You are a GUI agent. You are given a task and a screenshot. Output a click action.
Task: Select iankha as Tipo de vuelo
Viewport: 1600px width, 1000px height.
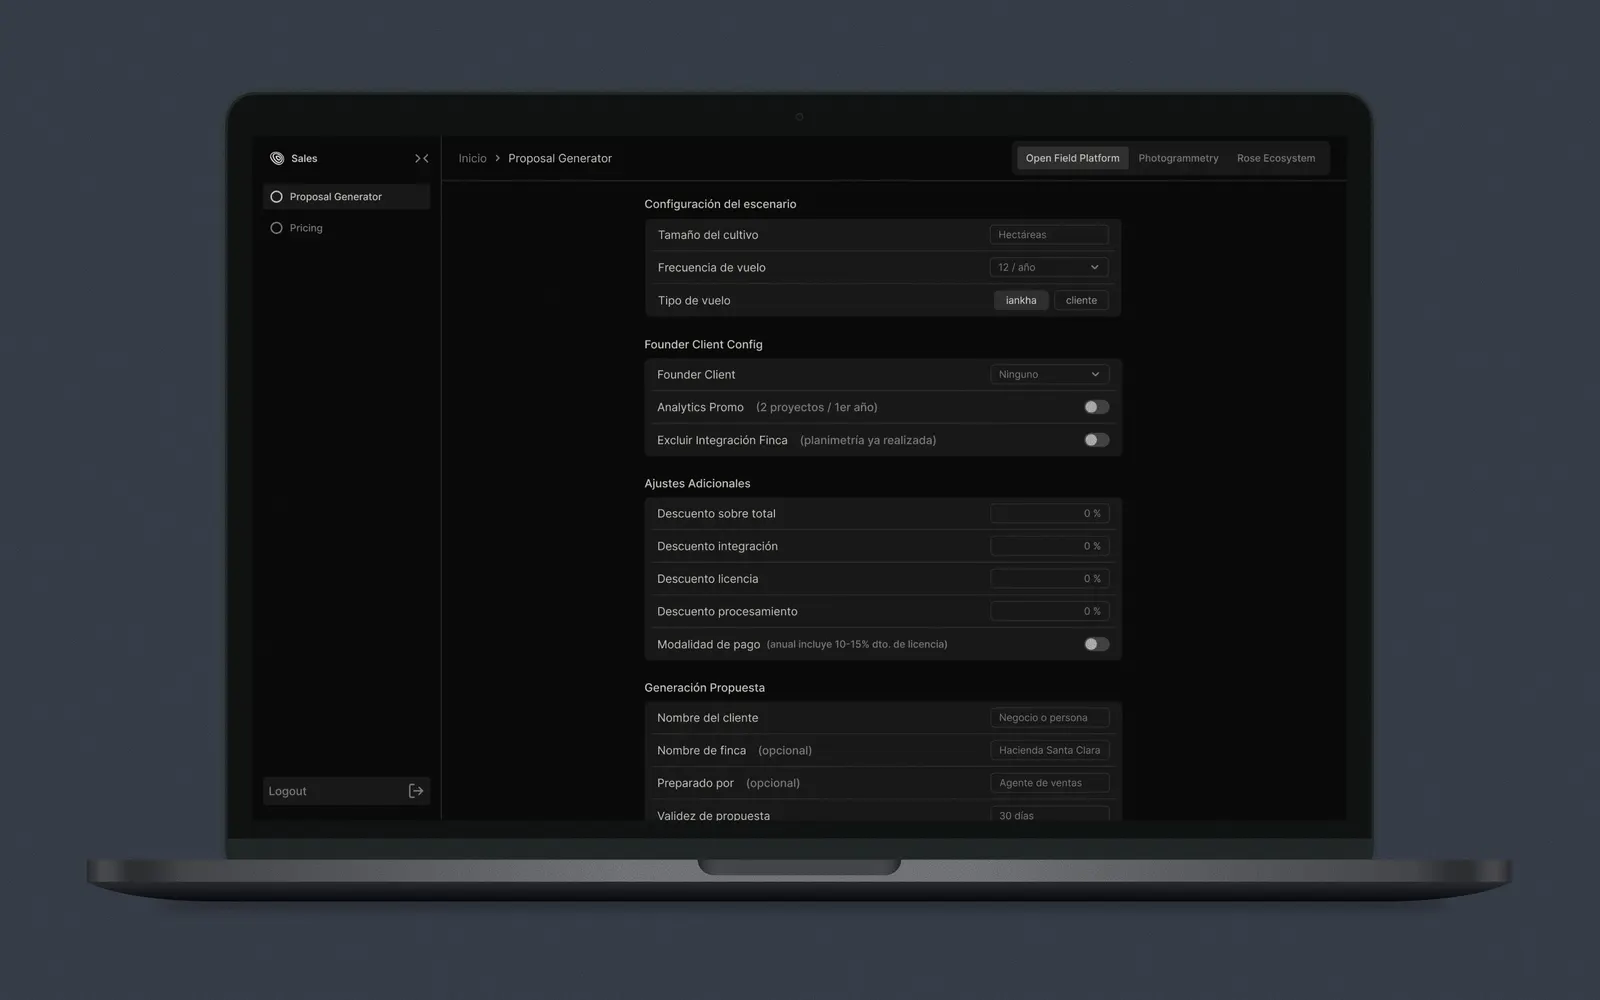tap(1021, 300)
